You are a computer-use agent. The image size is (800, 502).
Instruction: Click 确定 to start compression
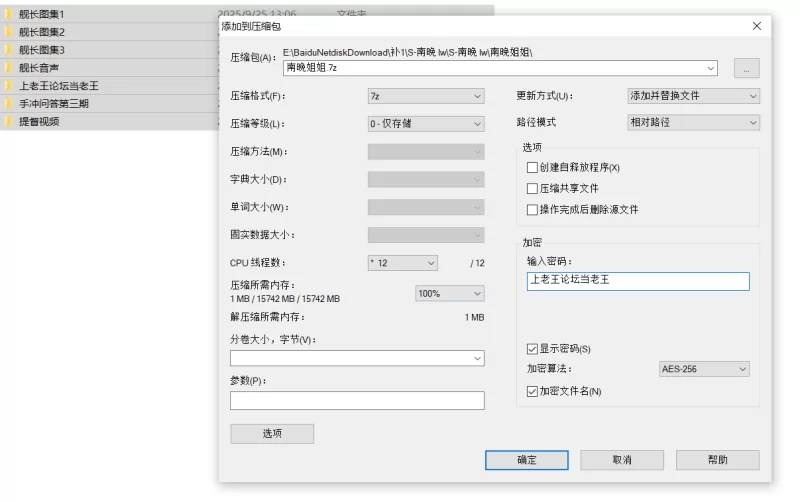[526, 460]
